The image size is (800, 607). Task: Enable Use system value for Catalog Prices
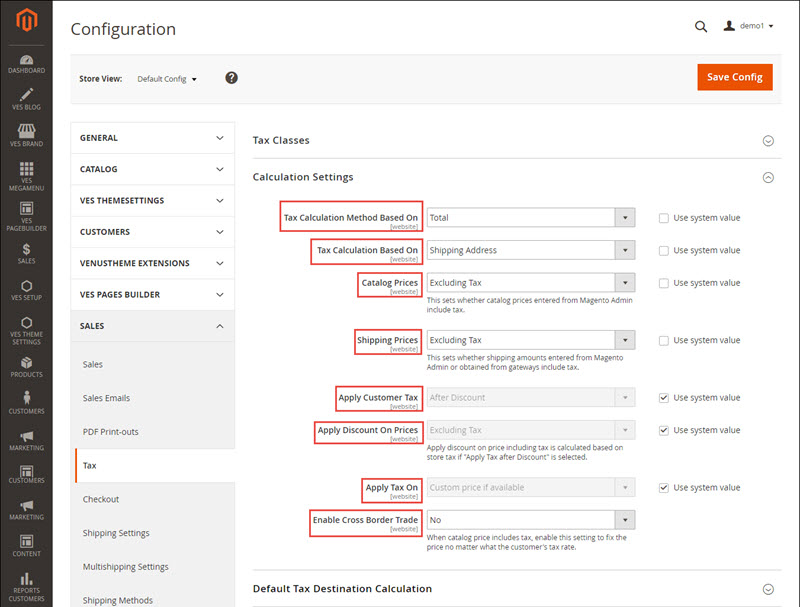[x=663, y=283]
